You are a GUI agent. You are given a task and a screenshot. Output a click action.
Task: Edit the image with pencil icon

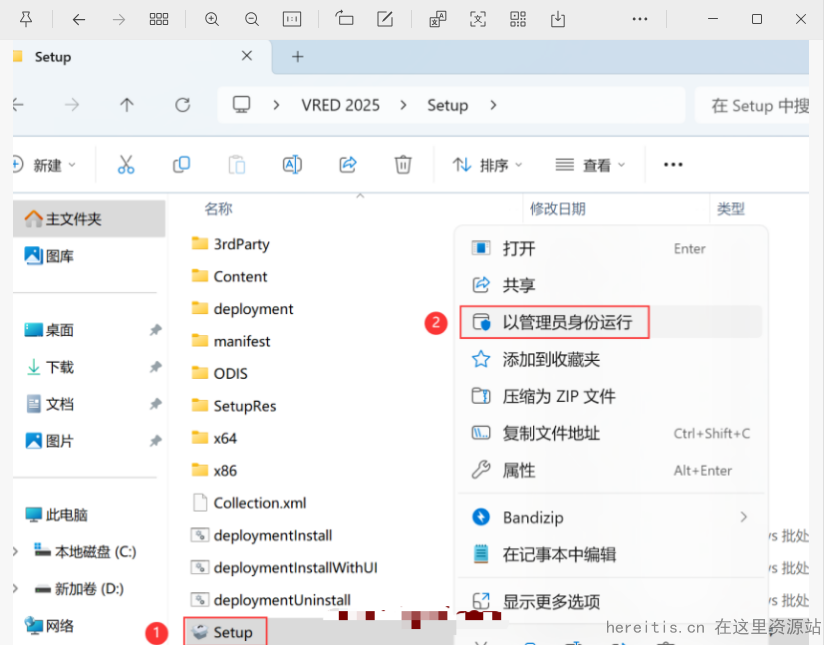coord(385,19)
